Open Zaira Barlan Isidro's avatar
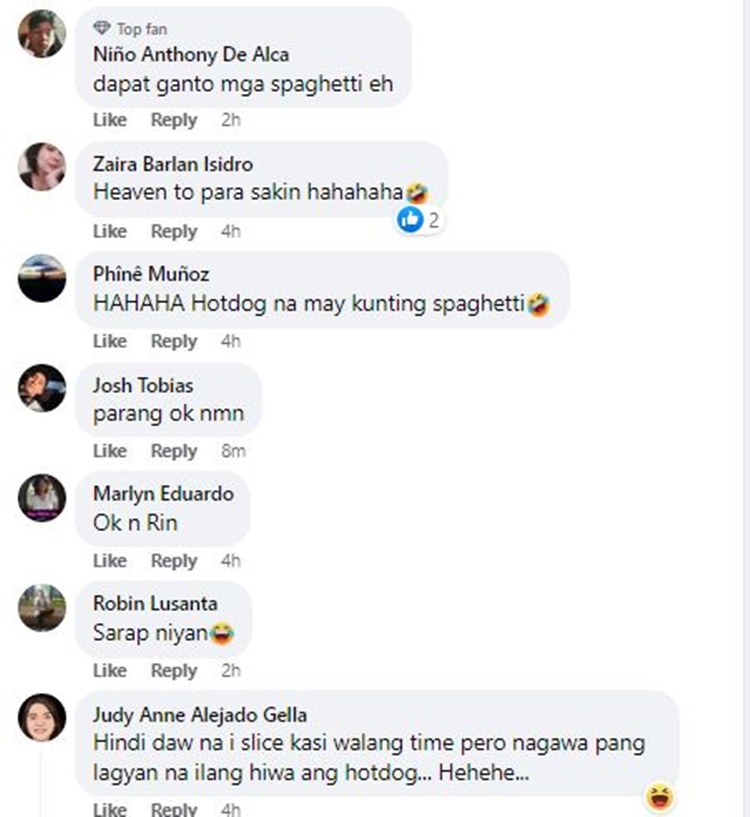 tap(42, 167)
